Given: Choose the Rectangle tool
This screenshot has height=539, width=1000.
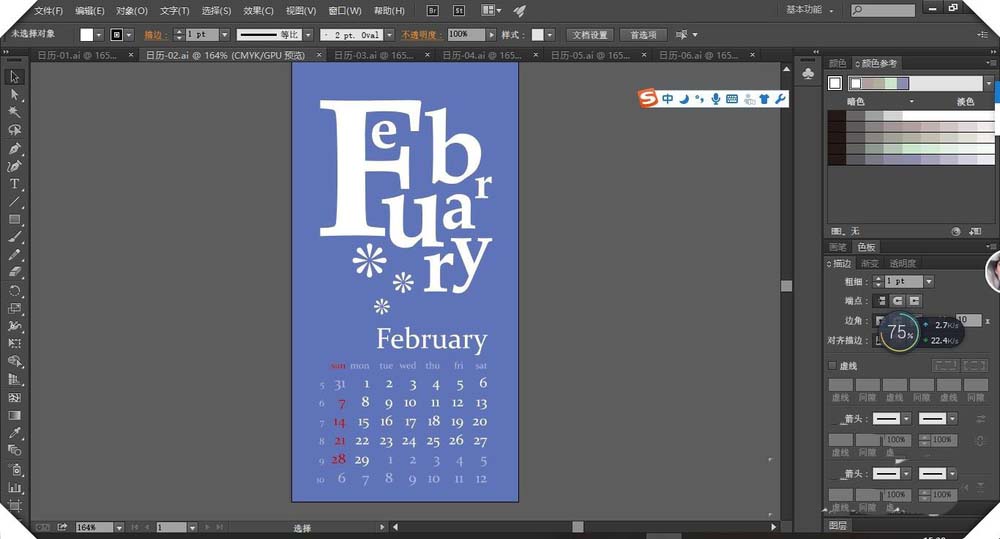Looking at the screenshot, I should point(15,219).
